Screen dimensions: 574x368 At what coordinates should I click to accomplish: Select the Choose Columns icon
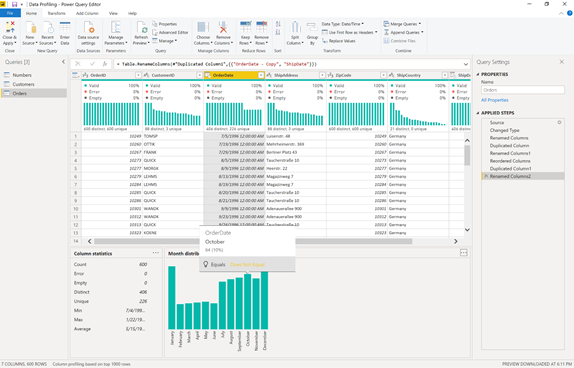coord(202,28)
